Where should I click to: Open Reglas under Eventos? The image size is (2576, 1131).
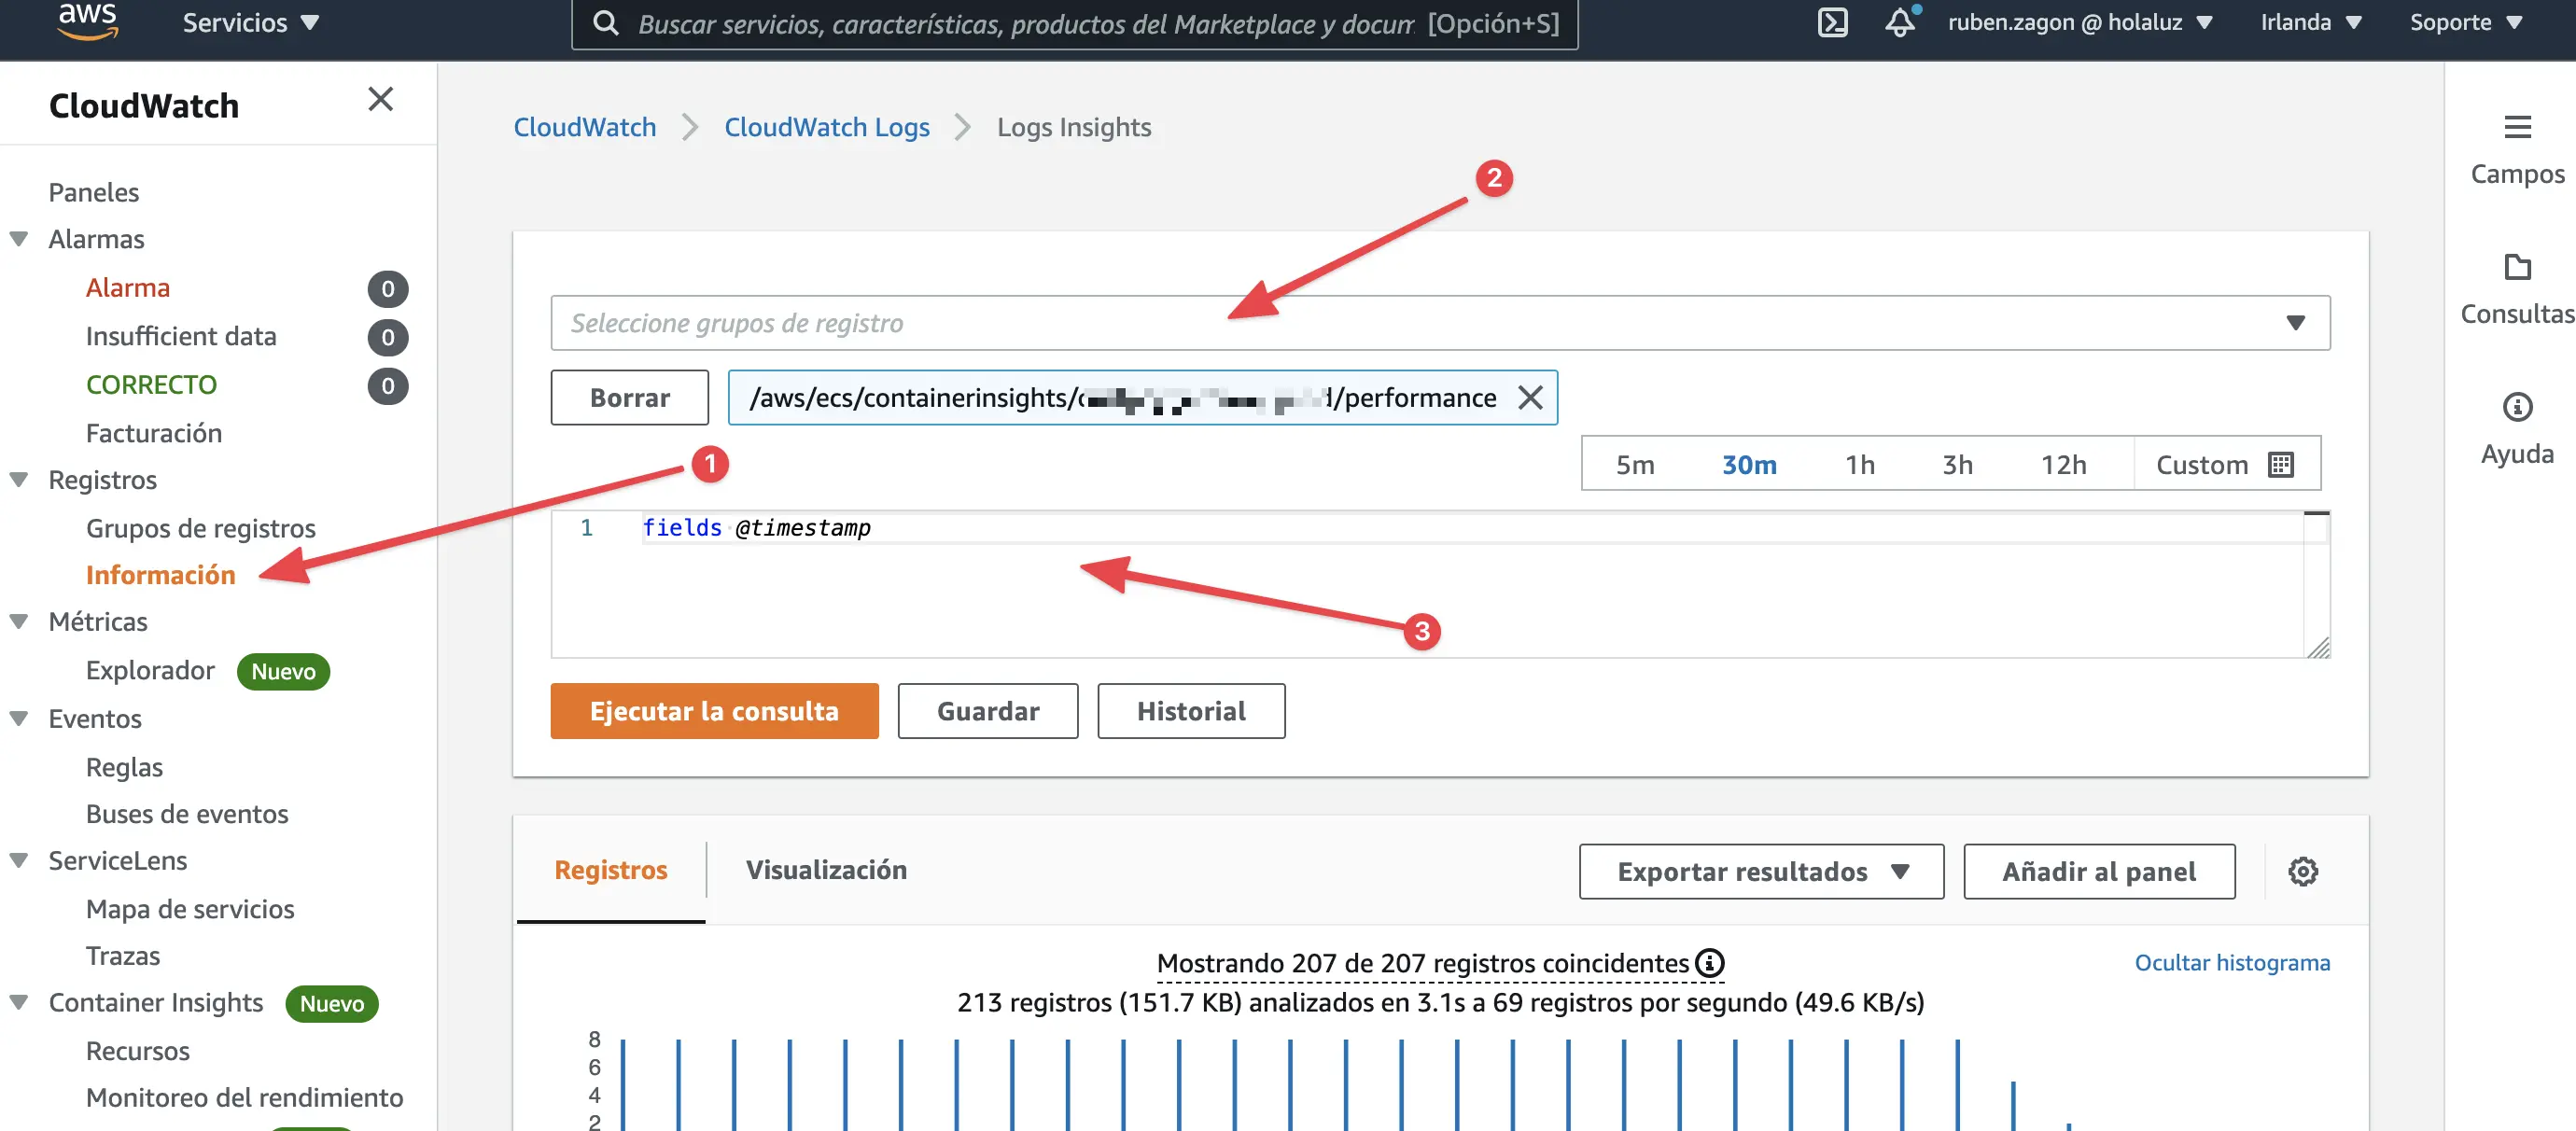pyautogui.click(x=124, y=767)
